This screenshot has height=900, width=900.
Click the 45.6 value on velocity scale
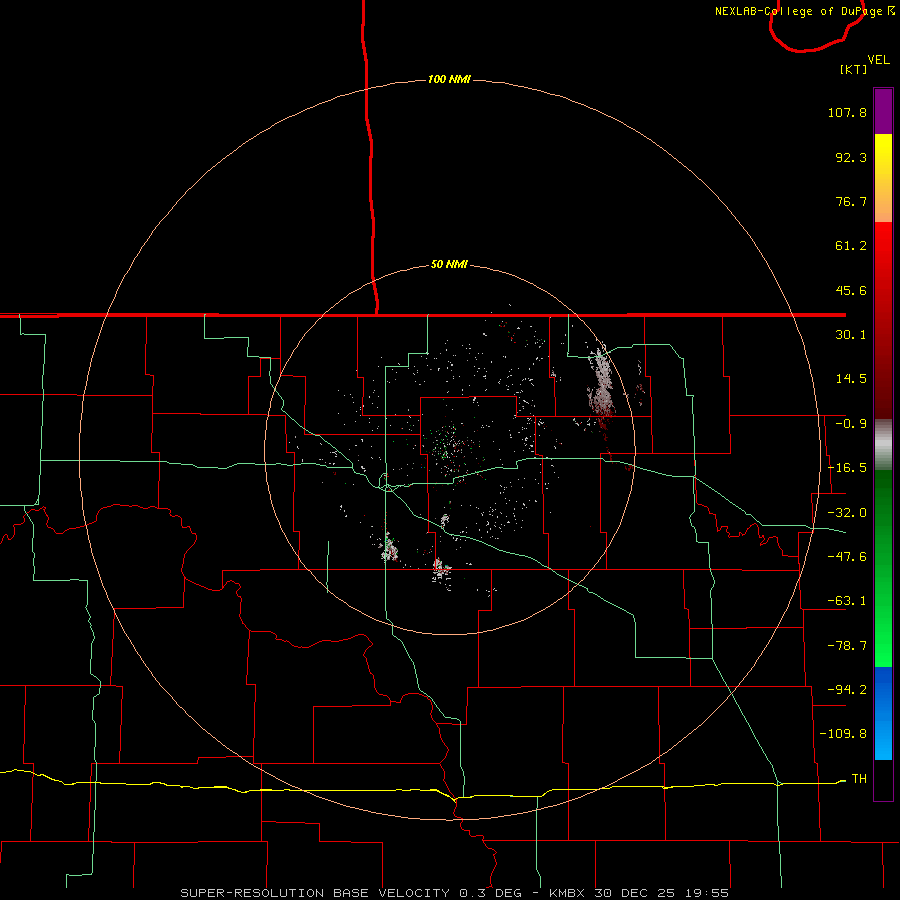(851, 290)
